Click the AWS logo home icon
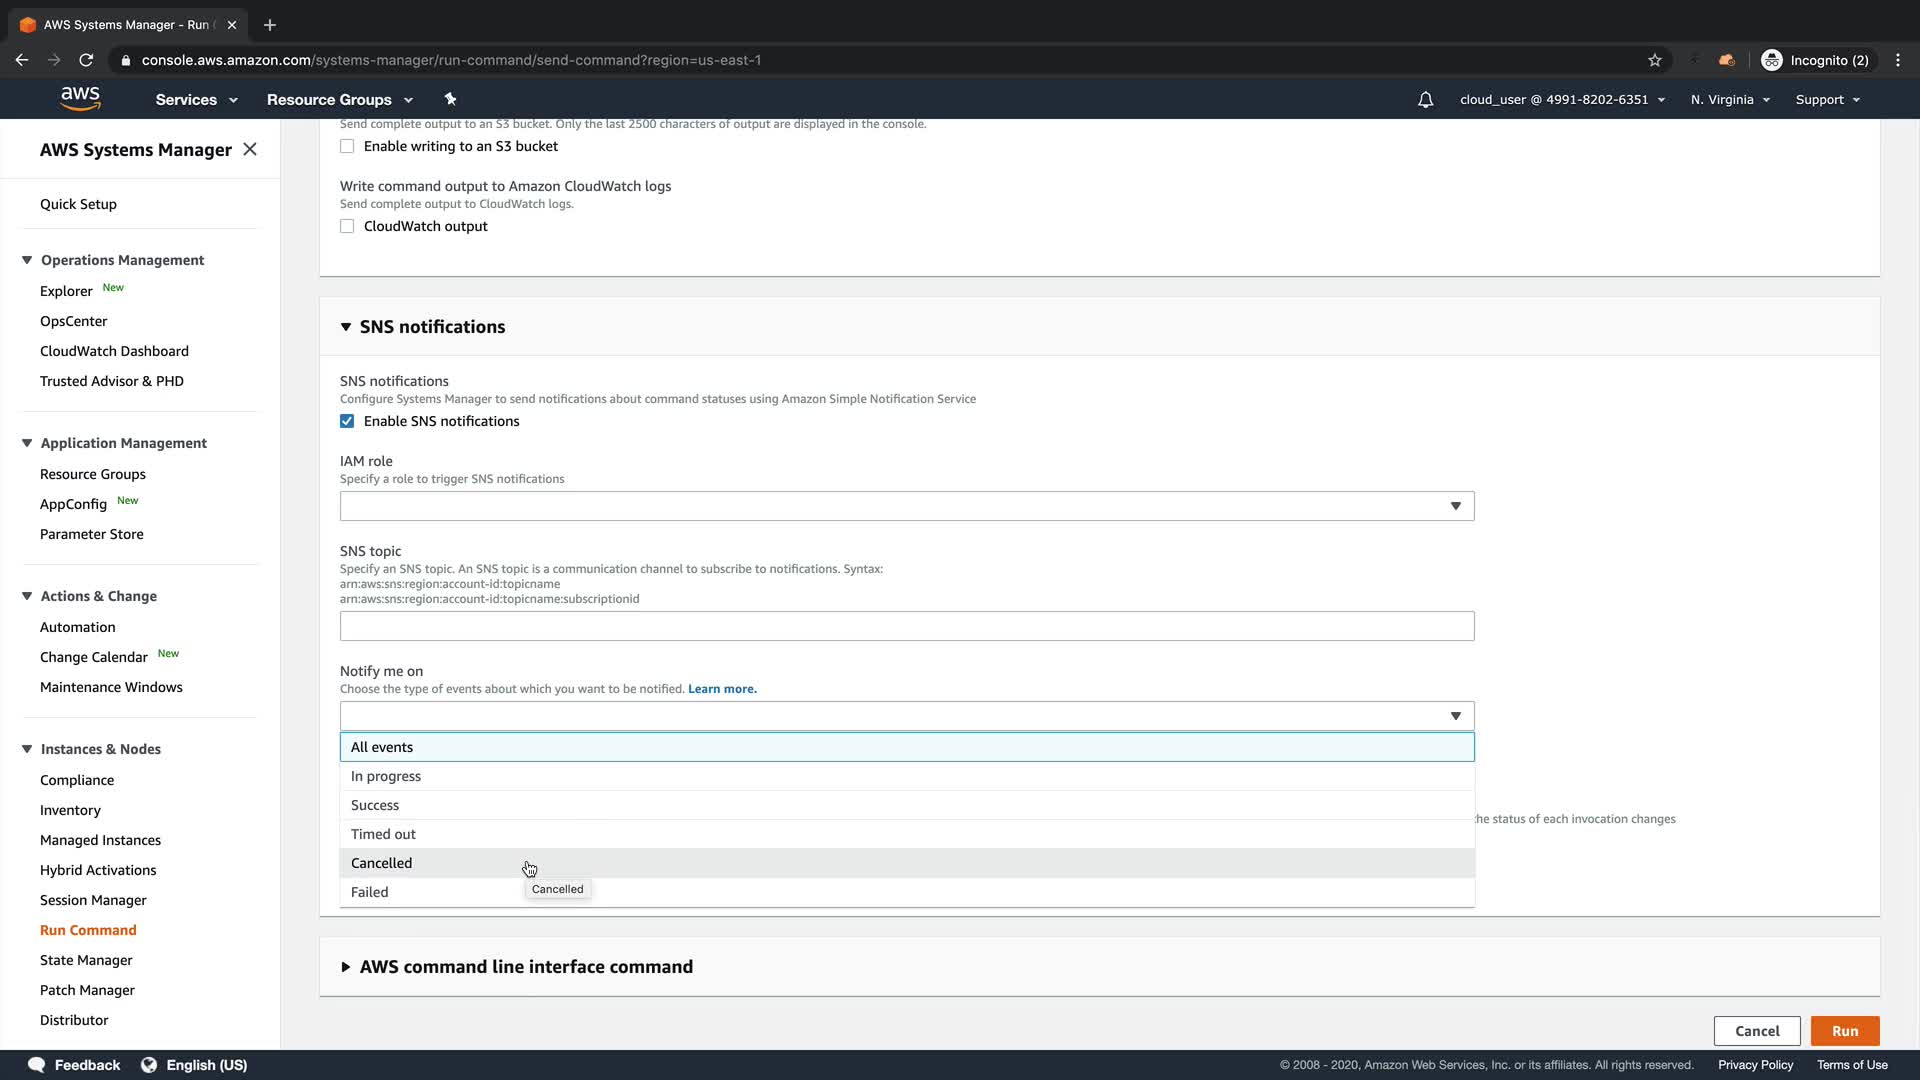1920x1080 pixels. (80, 98)
